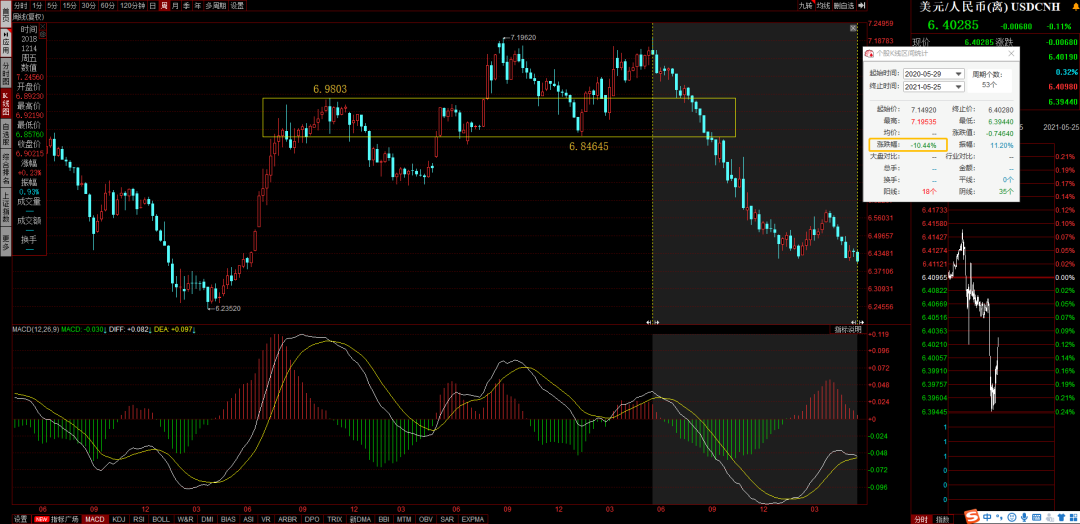The height and width of the screenshot is (524, 1080).
Task: Click the Sogou skin shirt icon
Action: pyautogui.click(x=1061, y=517)
